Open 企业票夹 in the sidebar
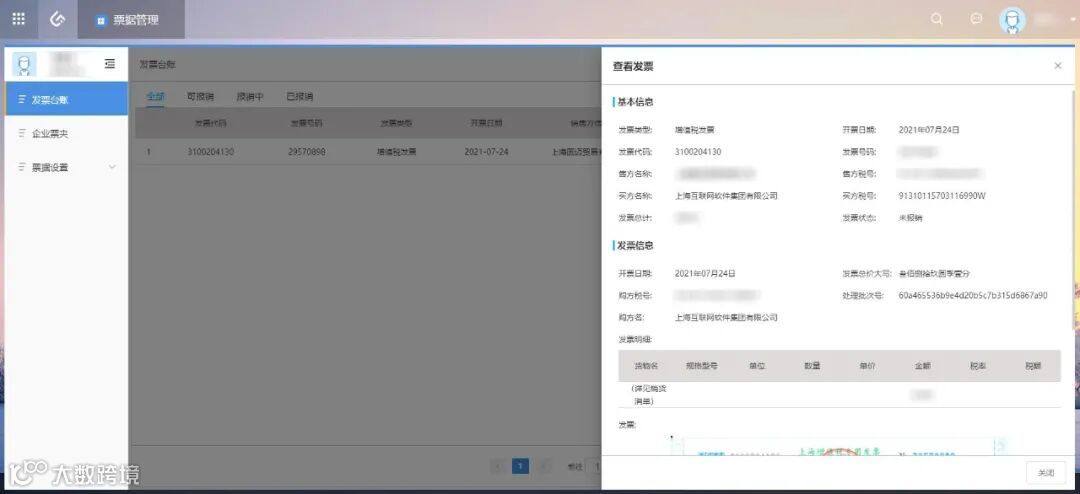 tap(66, 133)
